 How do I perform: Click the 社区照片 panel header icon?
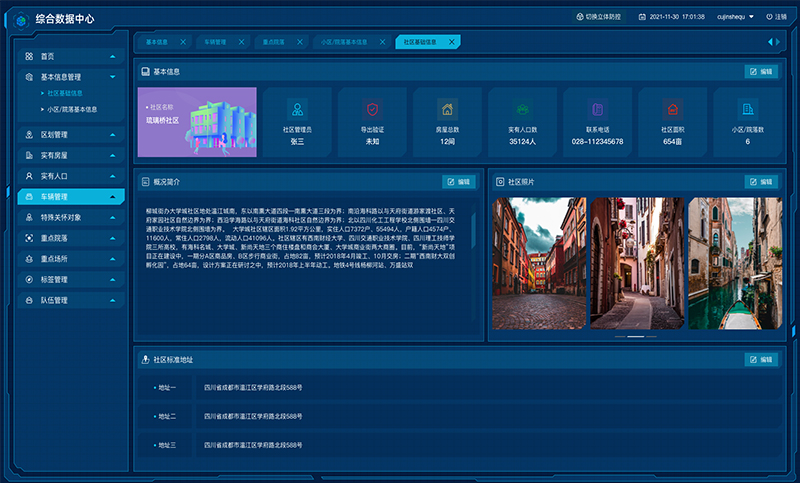click(500, 182)
